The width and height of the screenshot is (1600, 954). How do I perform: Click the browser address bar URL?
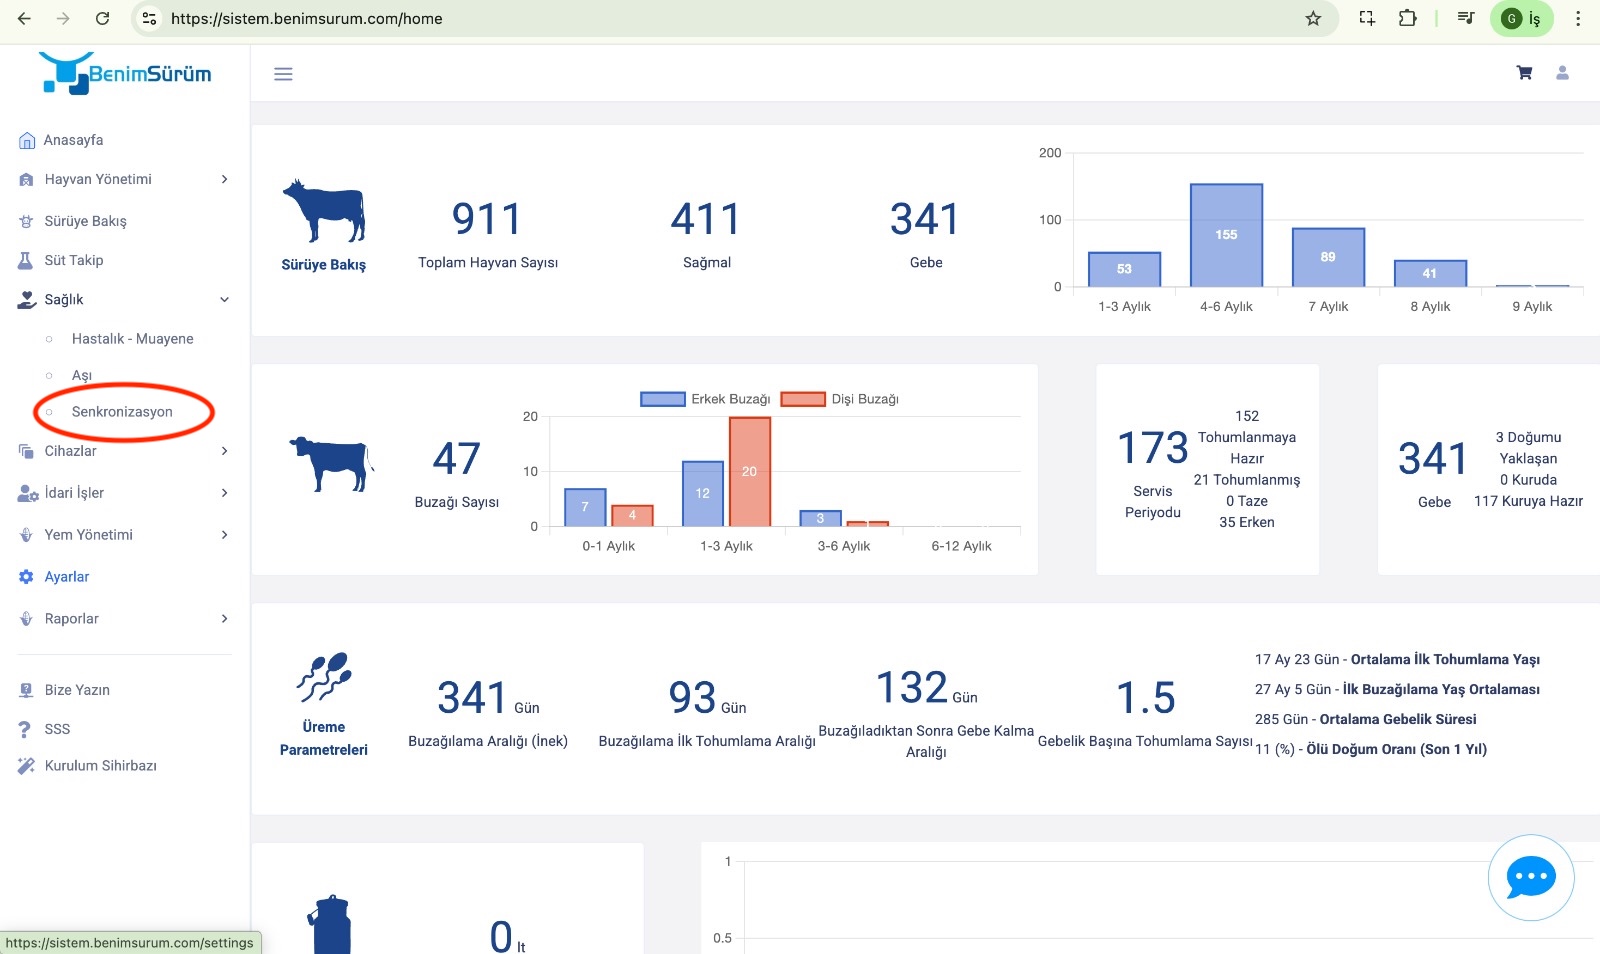point(306,18)
